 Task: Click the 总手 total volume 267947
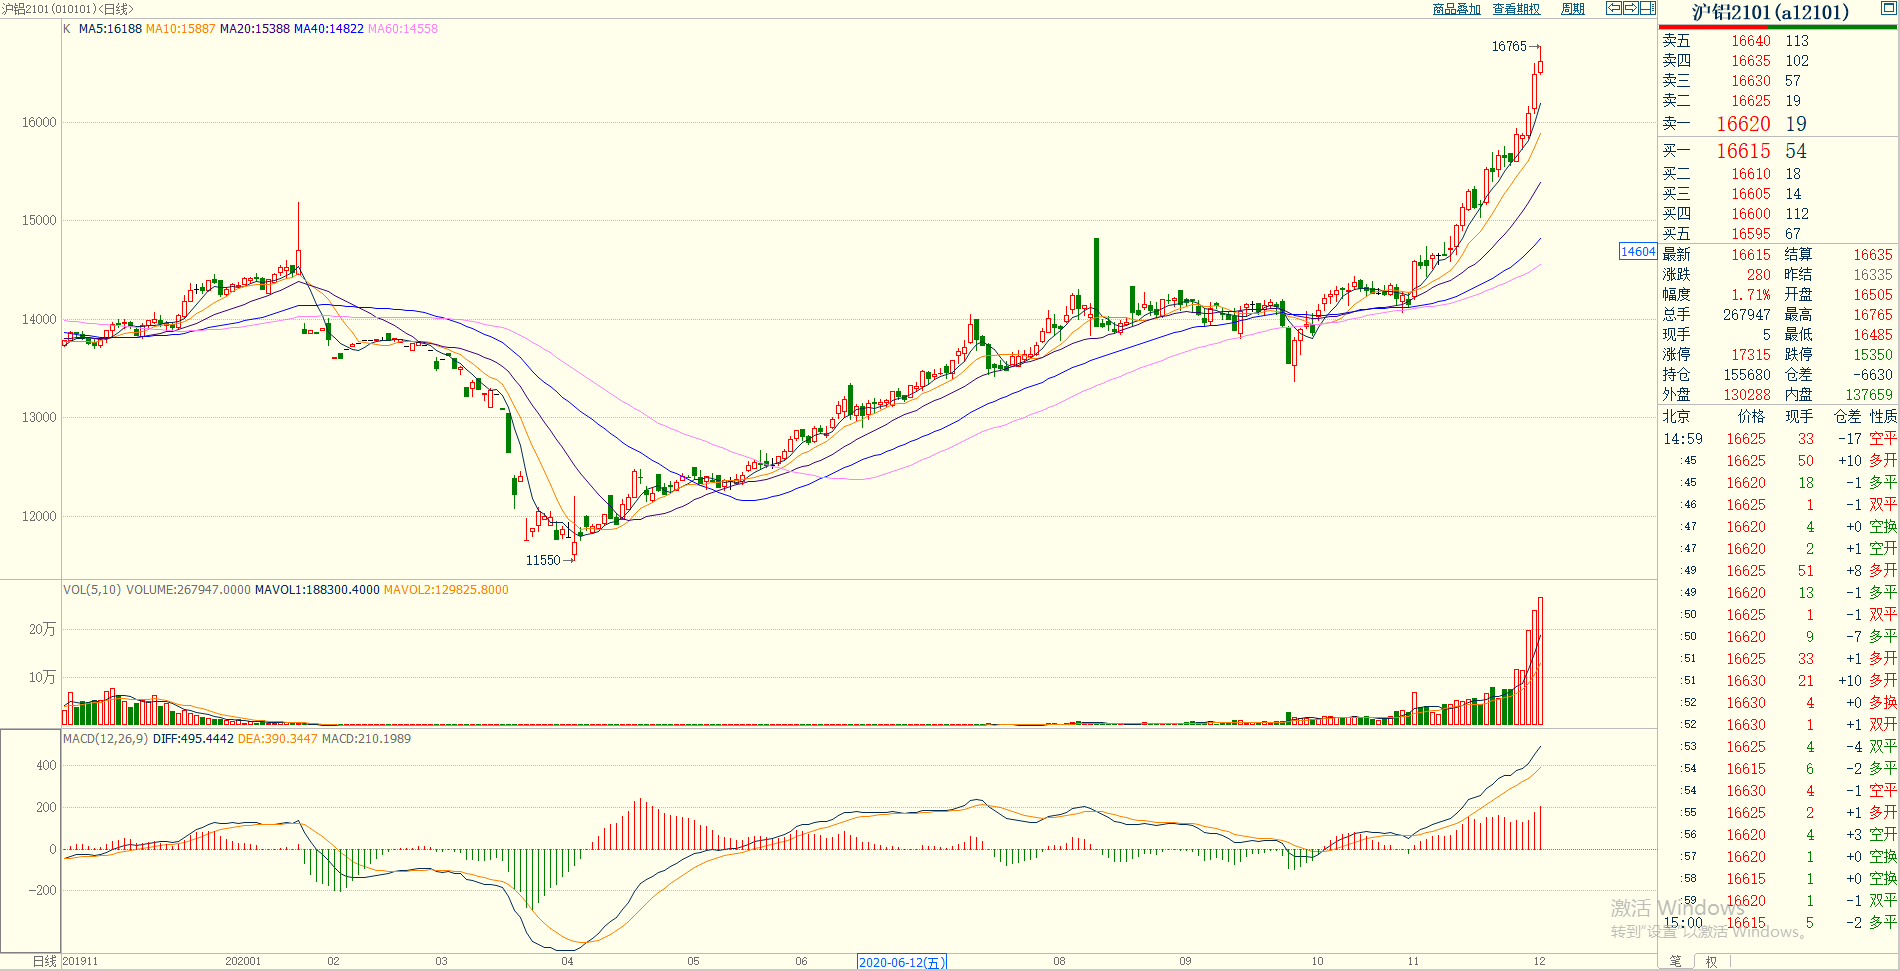click(x=1746, y=315)
